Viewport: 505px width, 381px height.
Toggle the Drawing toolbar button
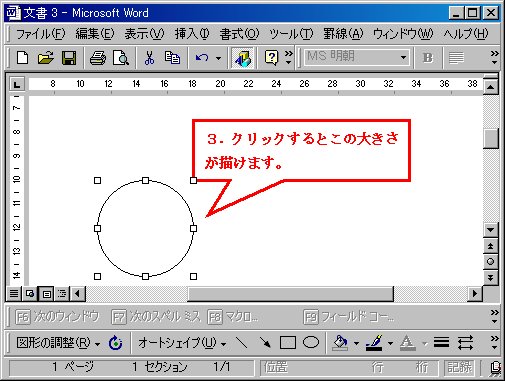click(243, 58)
